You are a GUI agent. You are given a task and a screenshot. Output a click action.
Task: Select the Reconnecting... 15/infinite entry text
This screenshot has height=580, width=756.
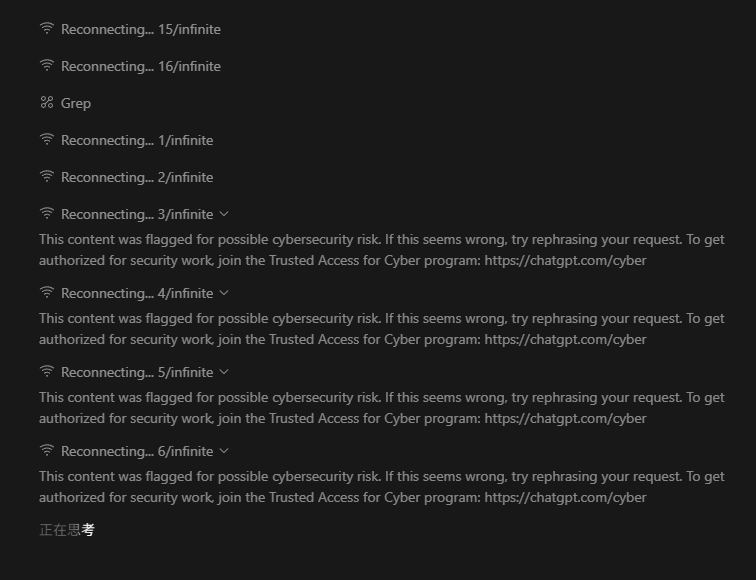(141, 29)
